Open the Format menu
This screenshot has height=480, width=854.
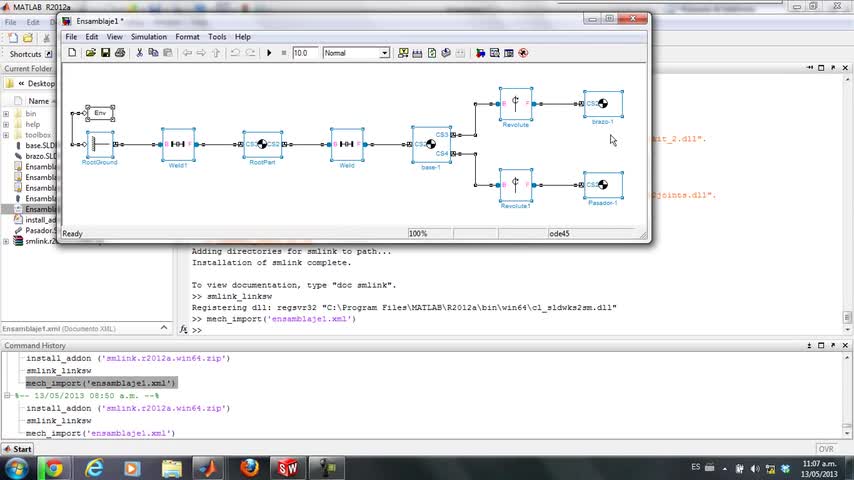[x=187, y=37]
